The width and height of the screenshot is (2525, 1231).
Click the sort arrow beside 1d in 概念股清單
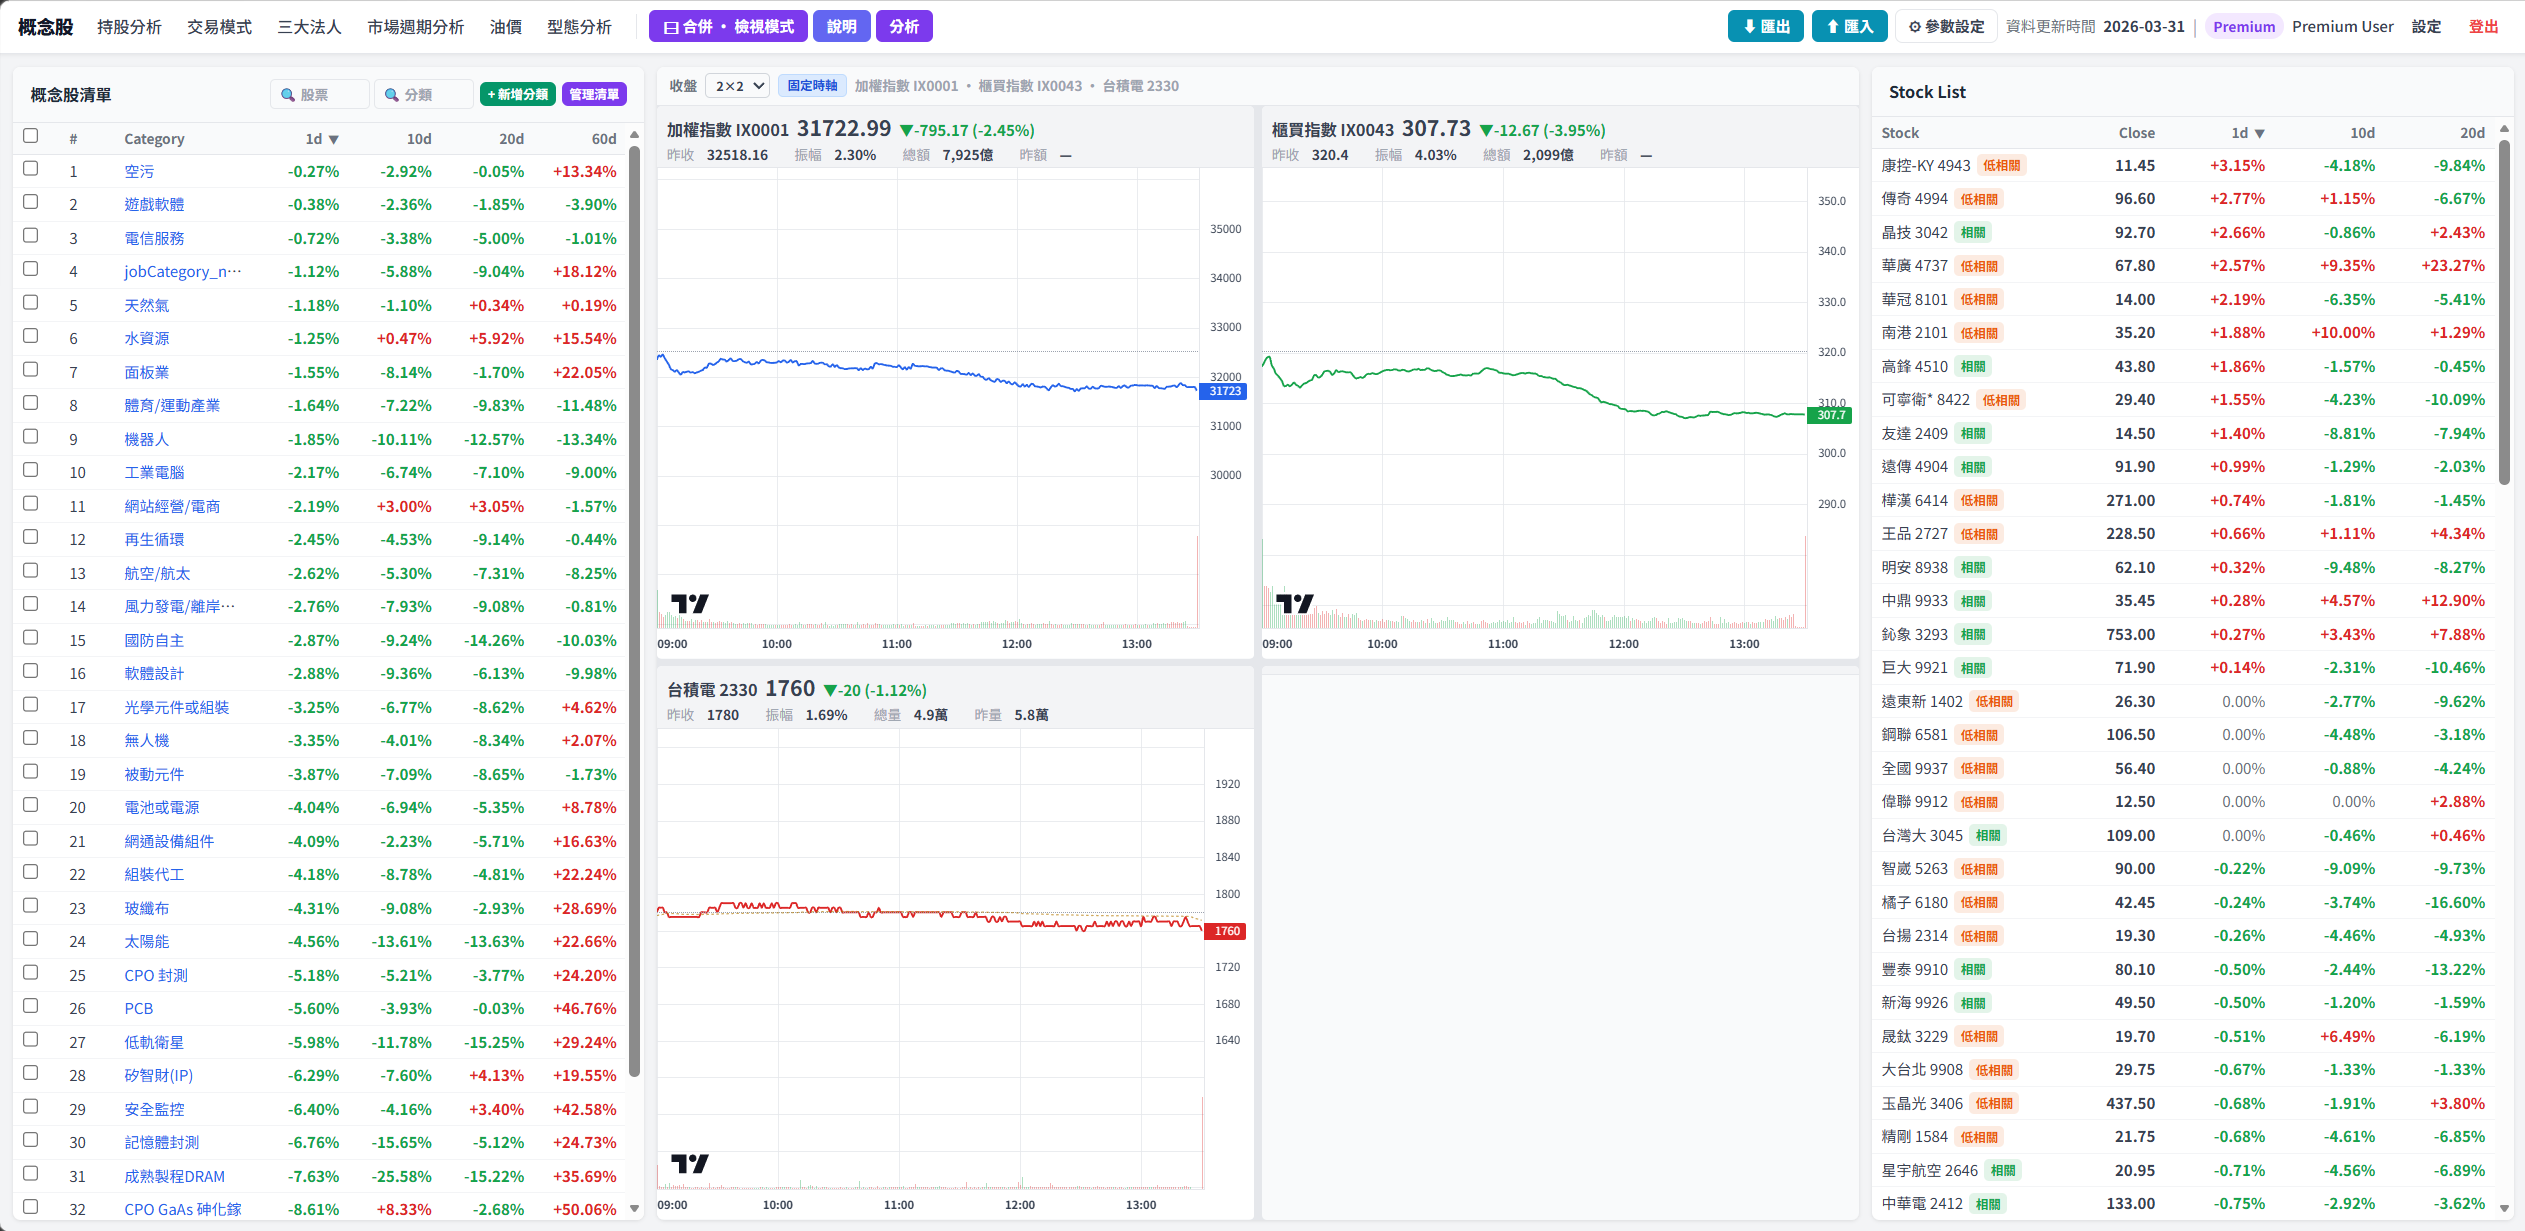pos(334,140)
